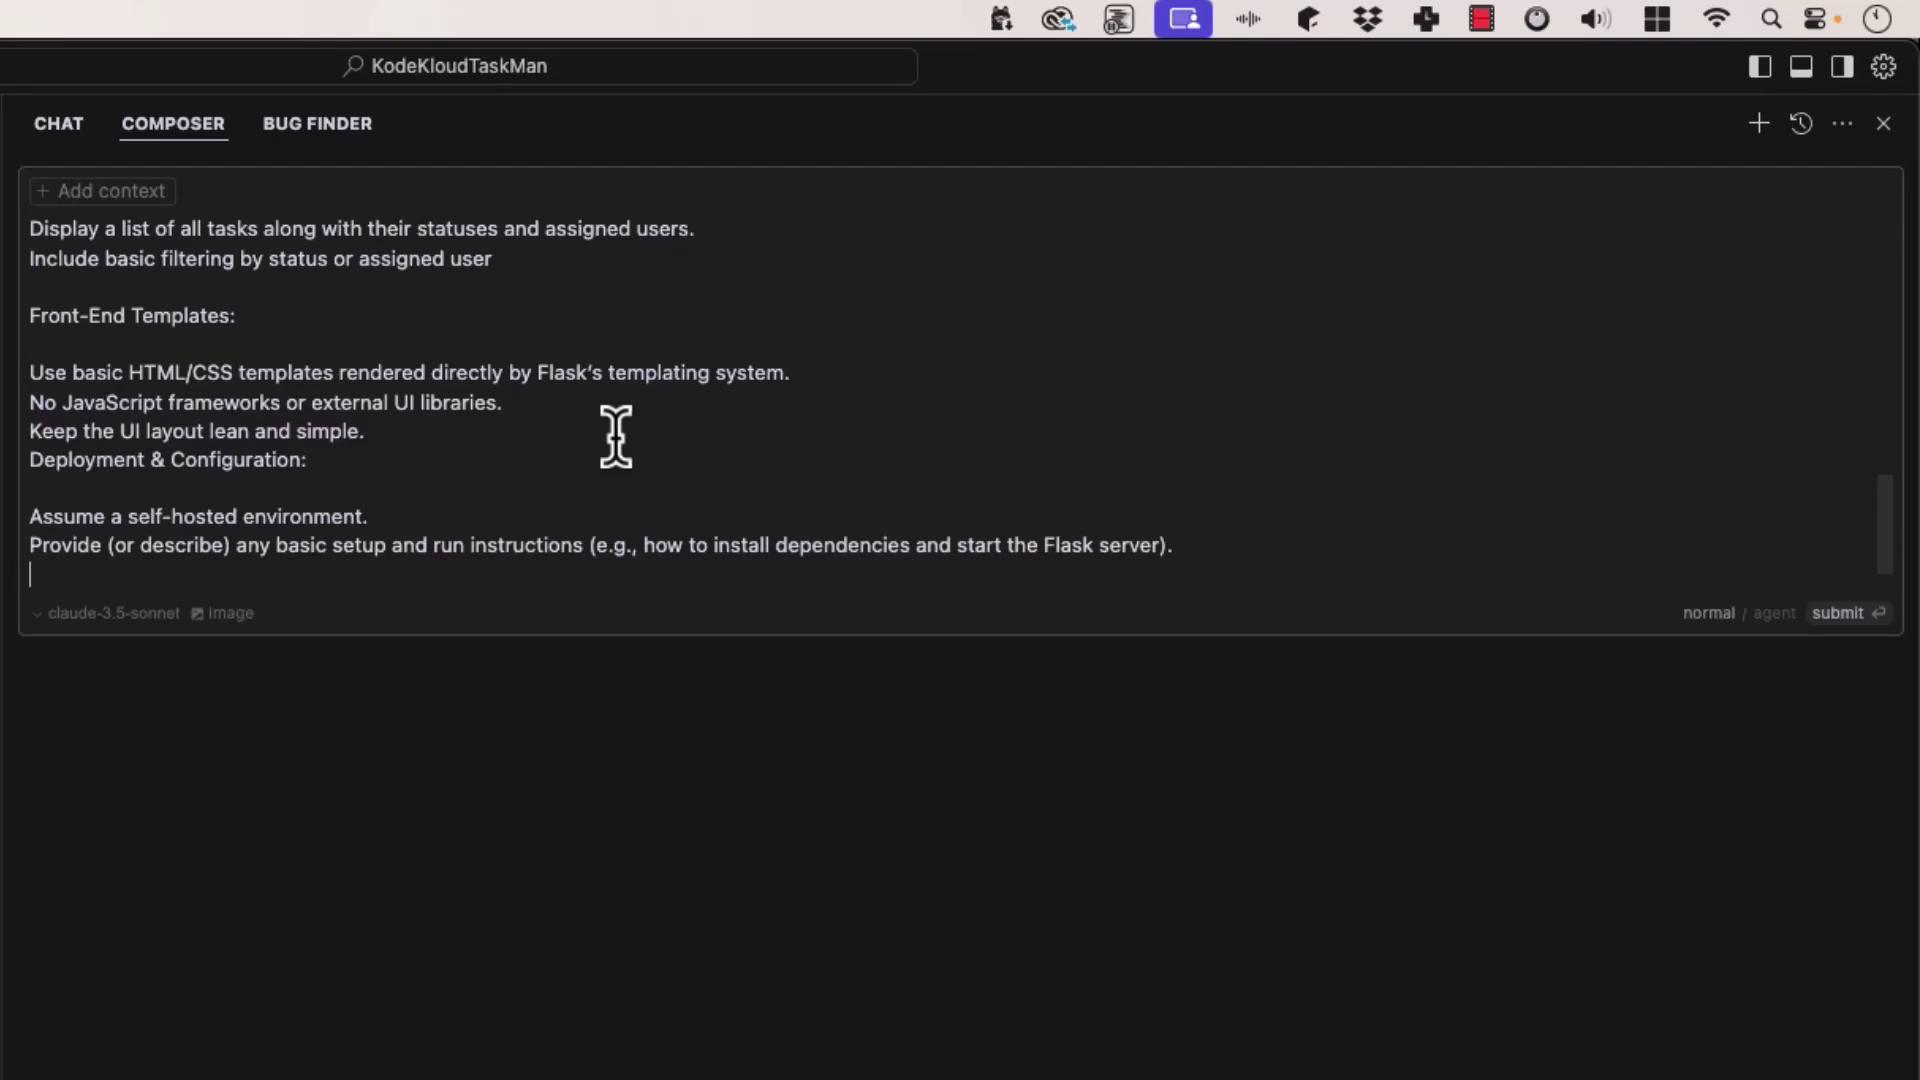Screen dimensions: 1920x1080
Task: Click the Dropbox menu bar icon
Action: (1367, 19)
